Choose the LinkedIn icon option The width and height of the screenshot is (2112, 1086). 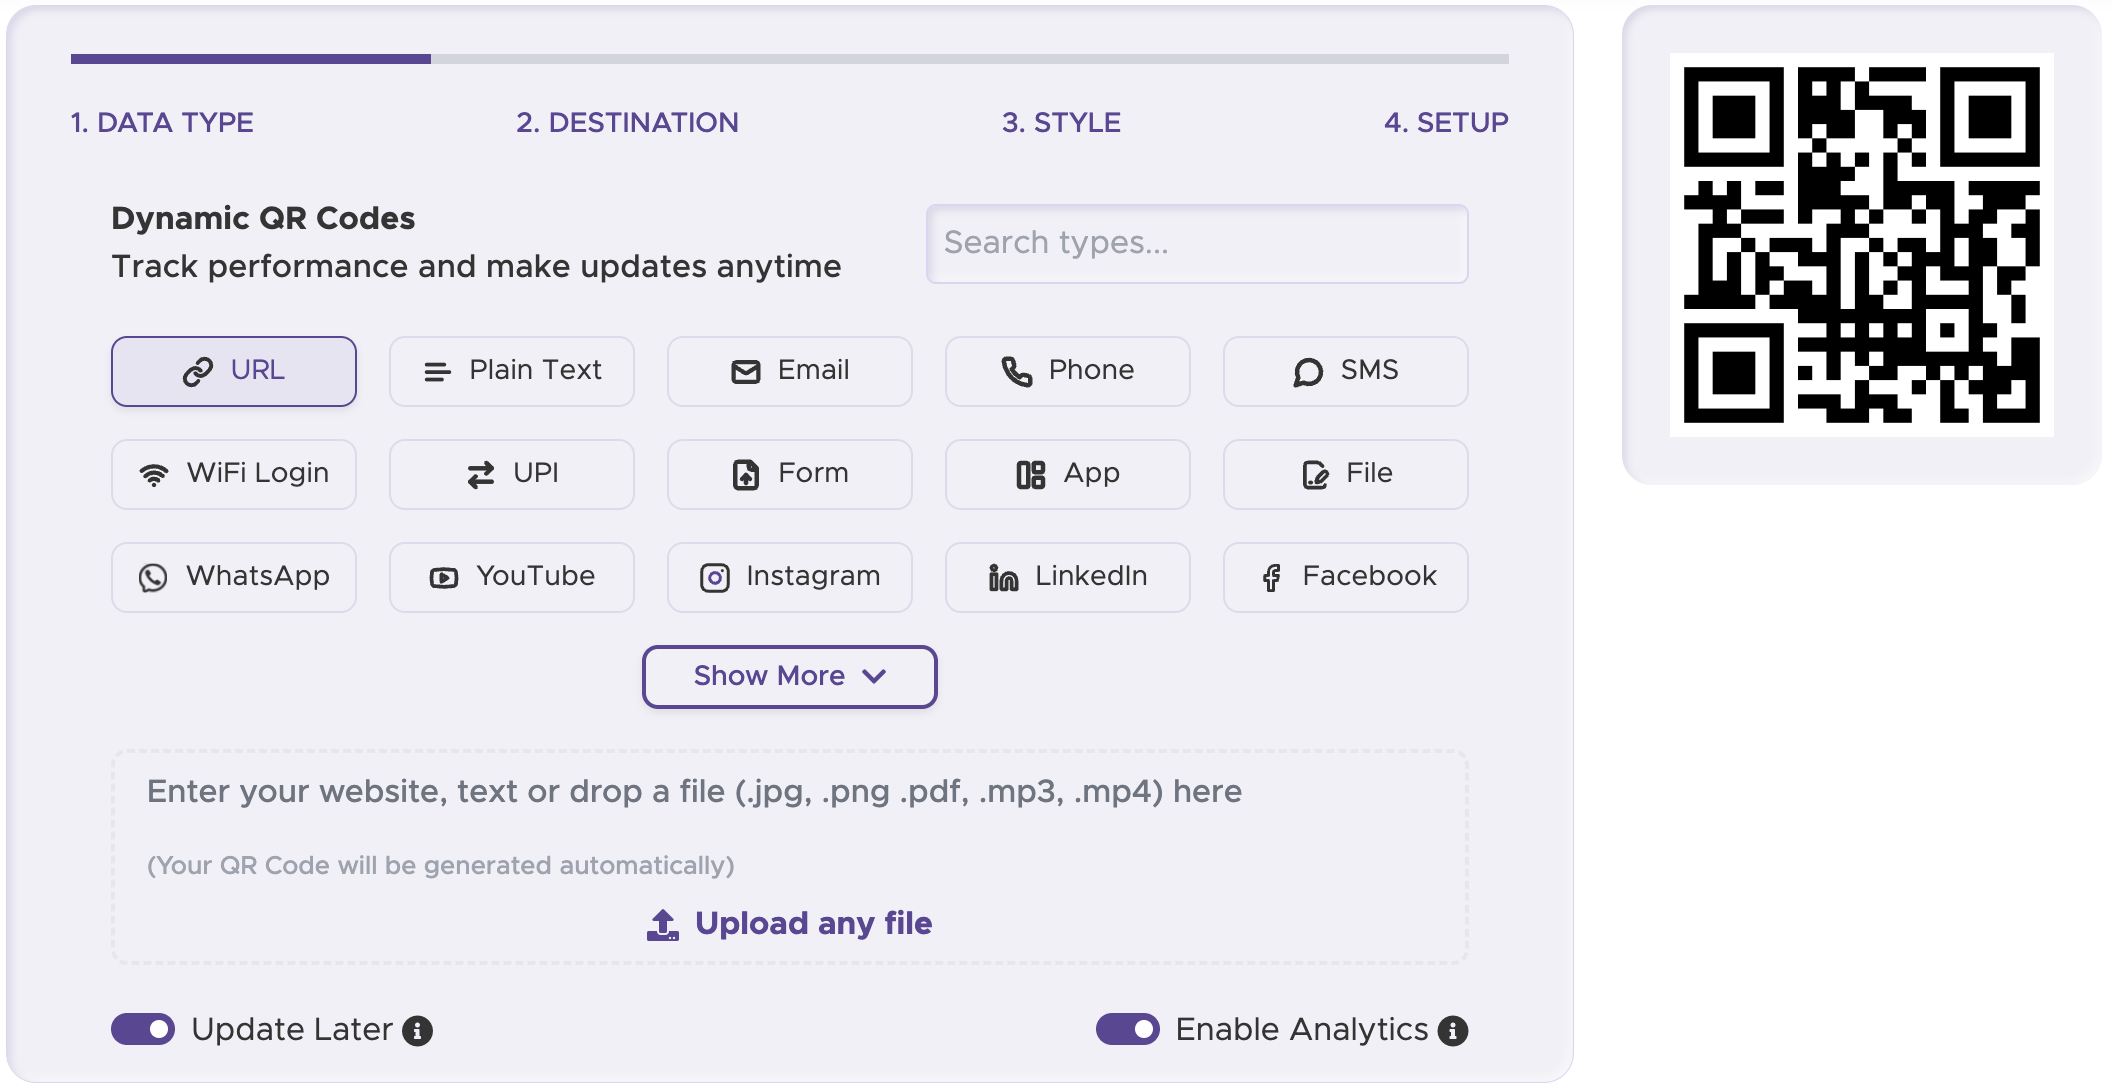pyautogui.click(x=1003, y=577)
